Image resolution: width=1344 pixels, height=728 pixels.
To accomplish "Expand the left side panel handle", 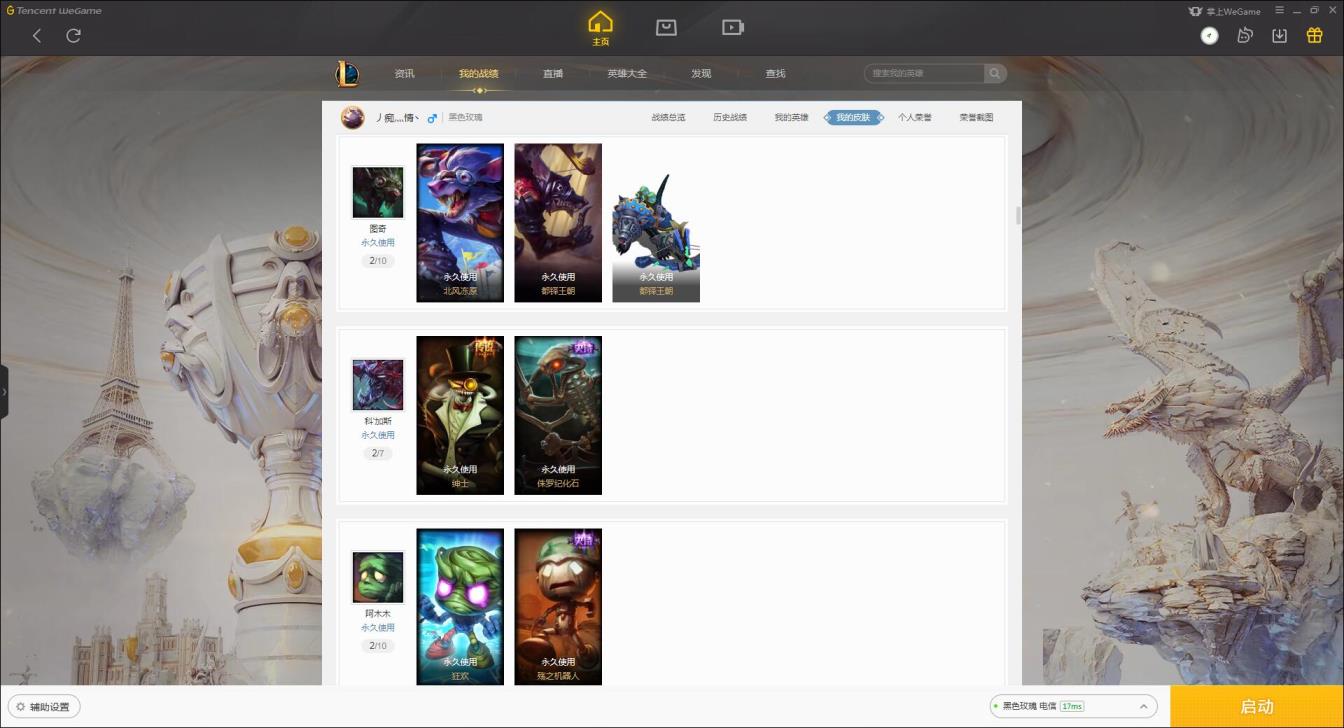I will [4, 392].
